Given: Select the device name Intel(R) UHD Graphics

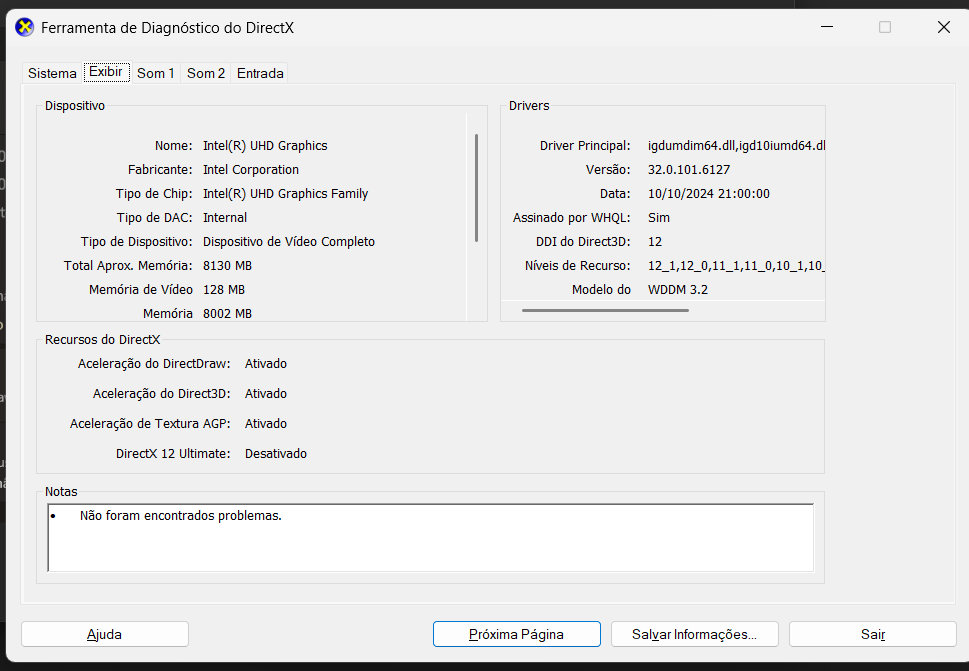Looking at the screenshot, I should [265, 146].
